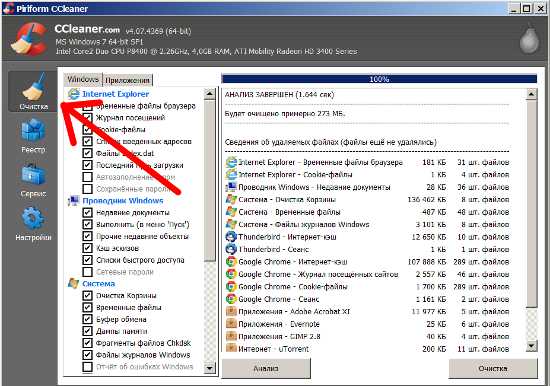
Task: Click the '136 462 КБ' size value
Action: (427, 200)
